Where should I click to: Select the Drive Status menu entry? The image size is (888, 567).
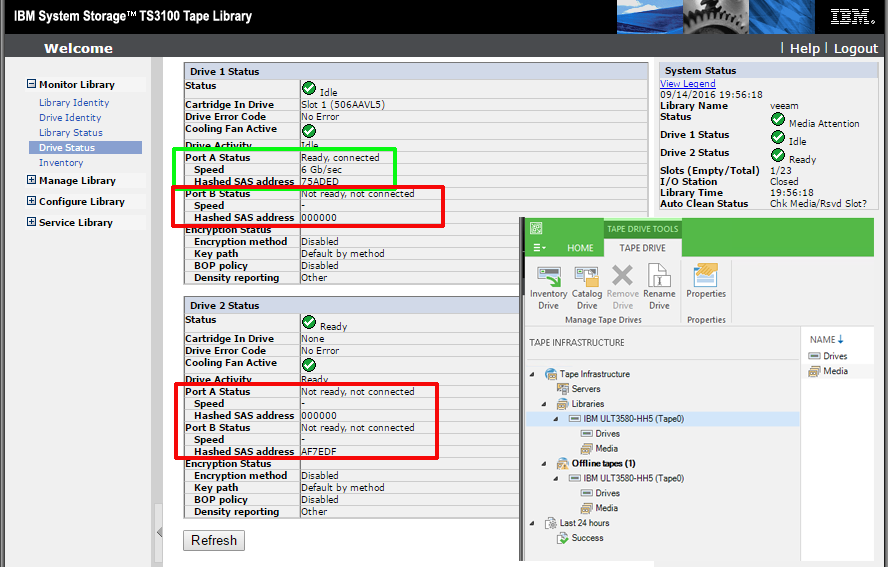(86, 147)
